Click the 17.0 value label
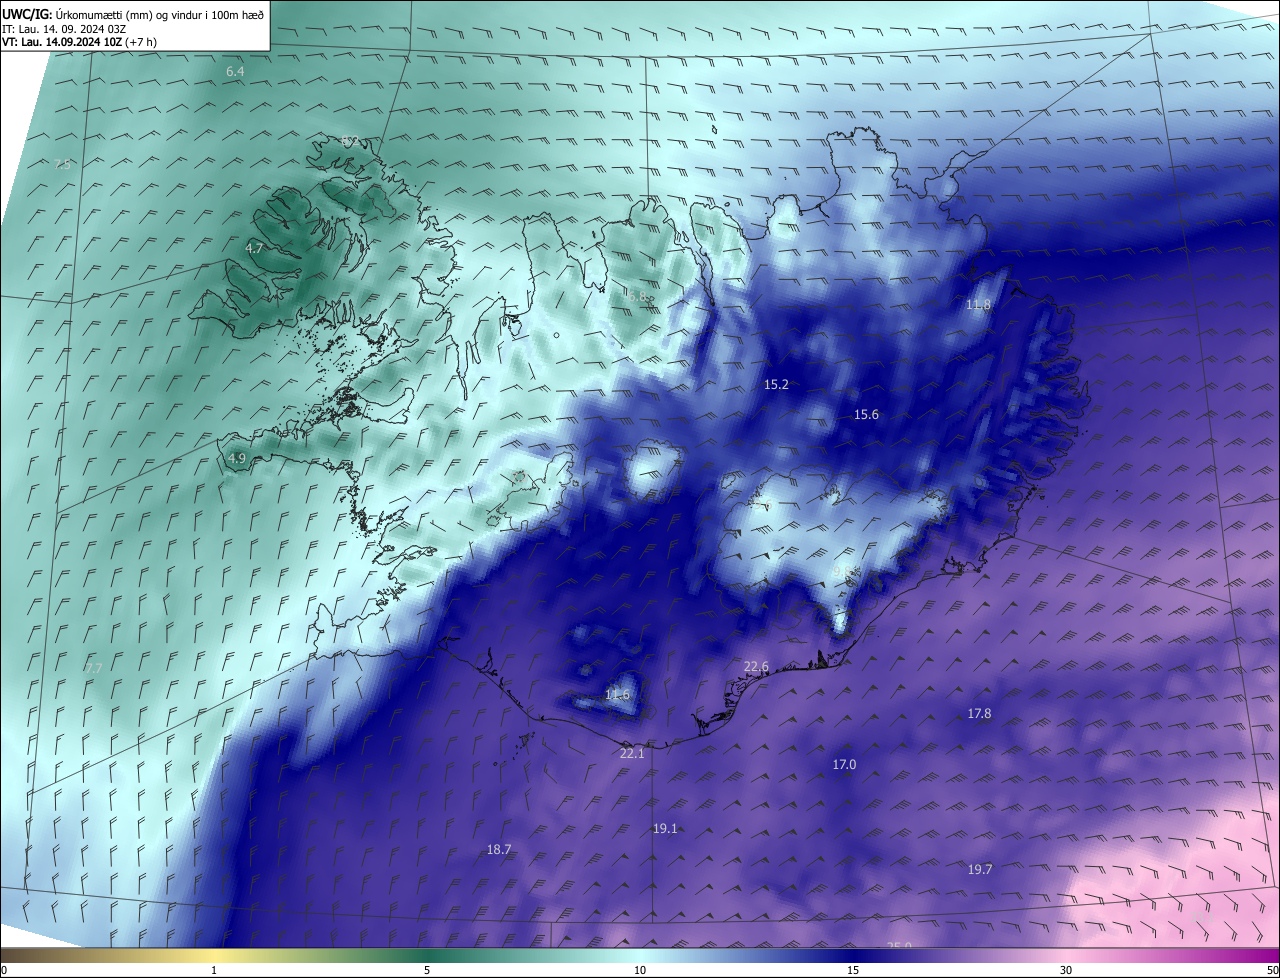The image size is (1280, 978). 844,764
